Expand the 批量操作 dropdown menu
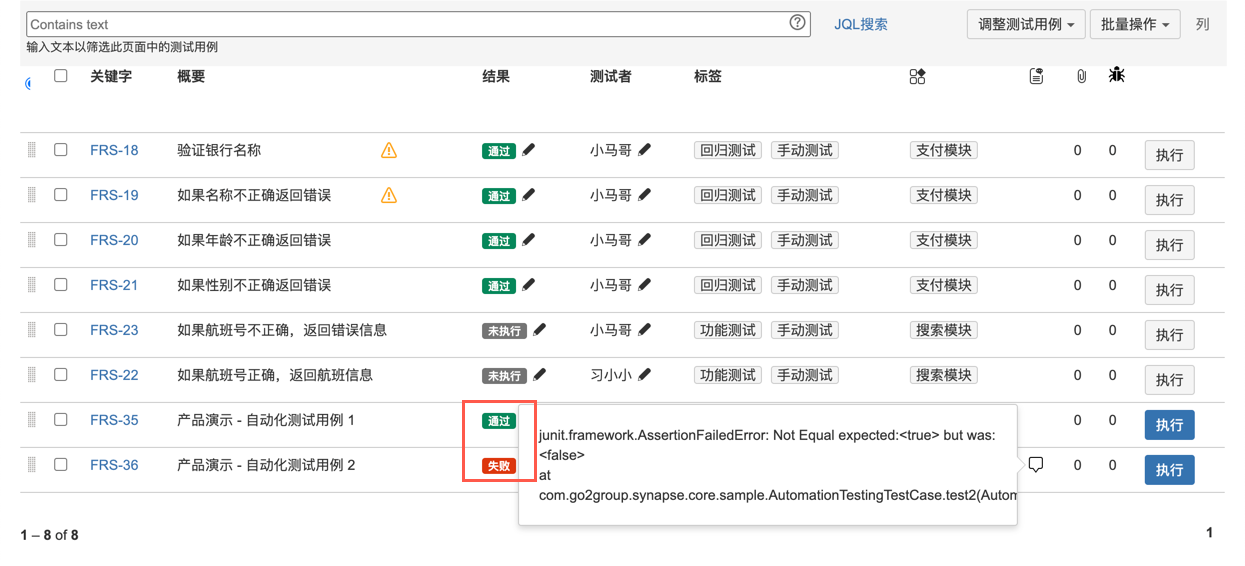1245x566 pixels. coord(1135,24)
